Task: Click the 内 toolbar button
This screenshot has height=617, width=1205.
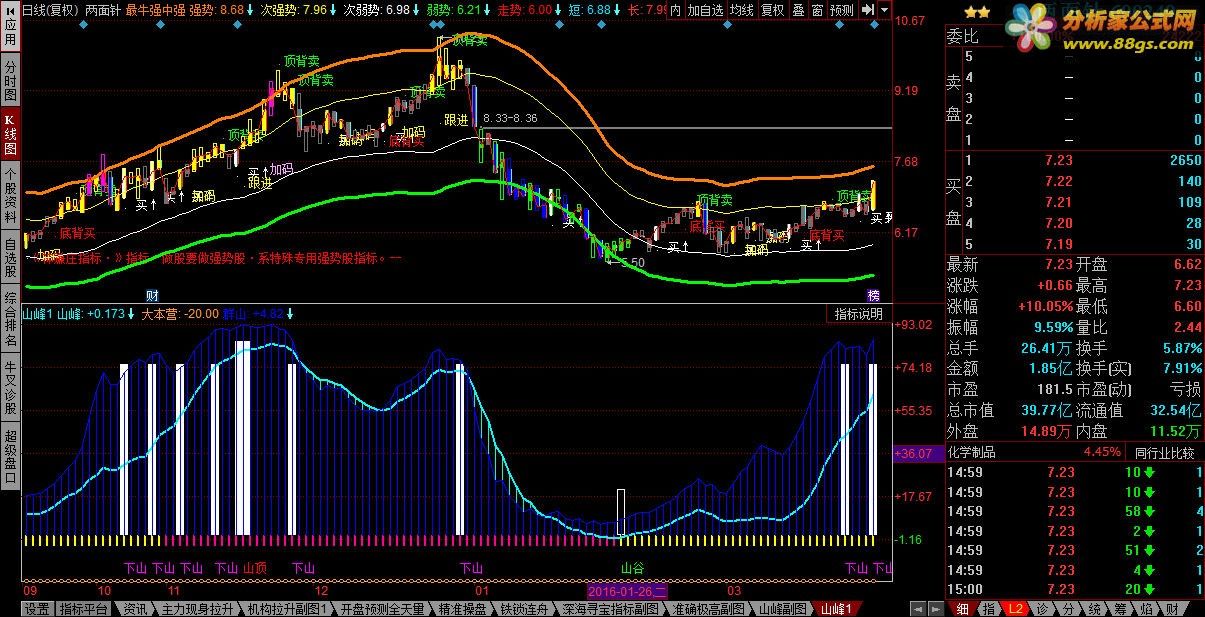Action: (x=675, y=10)
